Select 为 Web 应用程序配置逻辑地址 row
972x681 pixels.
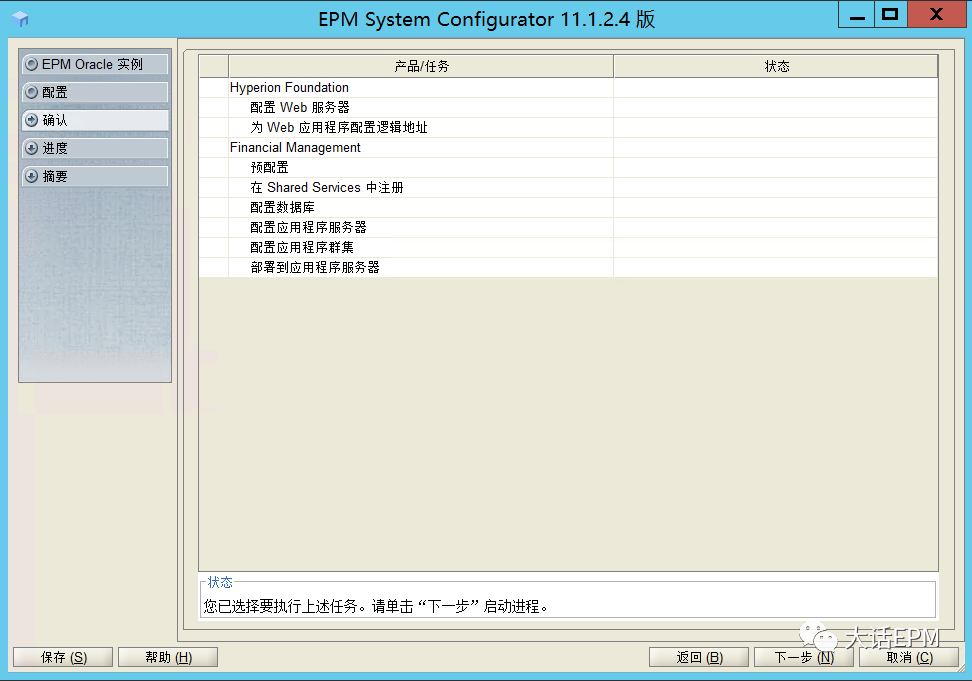tap(568, 127)
